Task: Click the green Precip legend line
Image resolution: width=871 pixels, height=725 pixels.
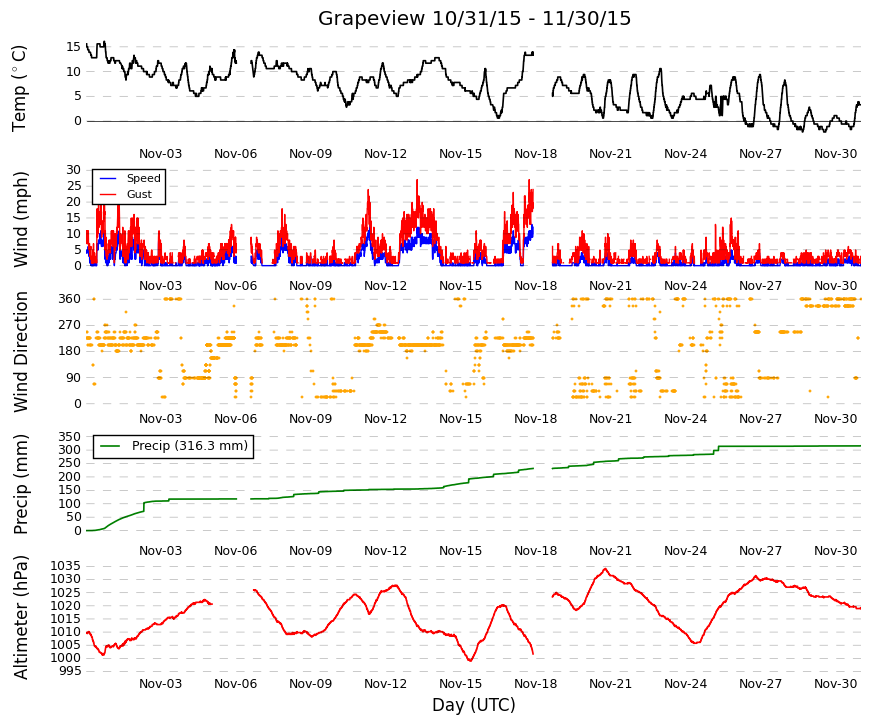Action: click(109, 446)
